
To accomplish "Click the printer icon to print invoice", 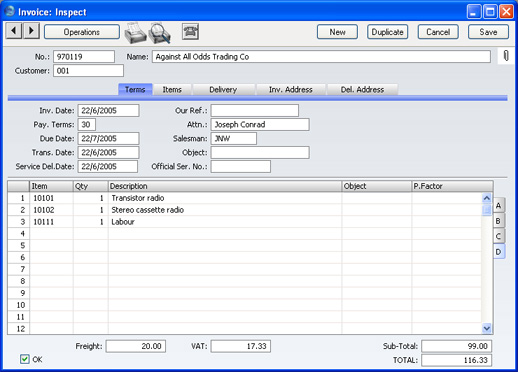I will pos(135,33).
